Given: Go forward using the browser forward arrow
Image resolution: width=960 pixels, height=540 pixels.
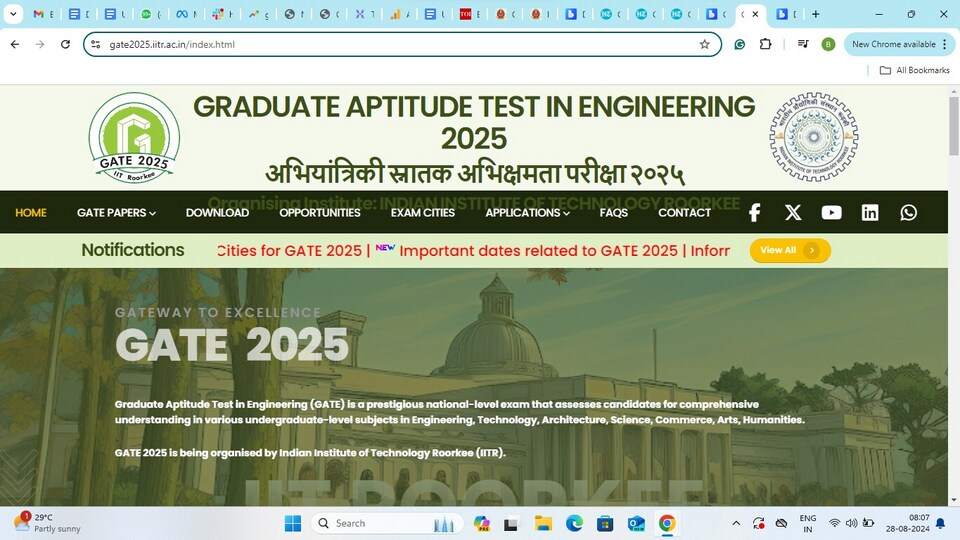Looking at the screenshot, I should 40,44.
